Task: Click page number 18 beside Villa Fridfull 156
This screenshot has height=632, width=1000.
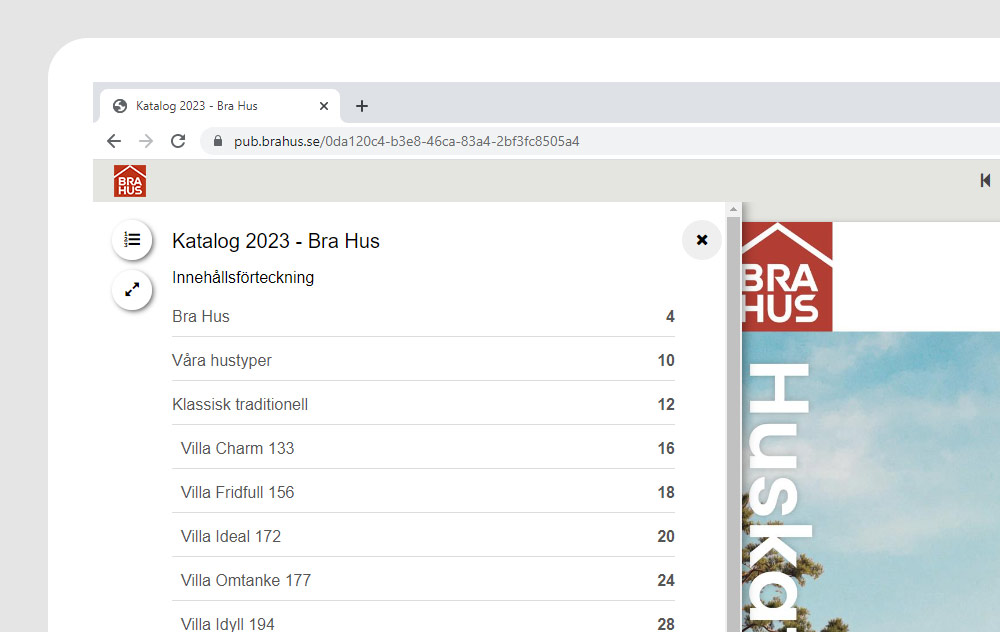Action: coord(666,492)
